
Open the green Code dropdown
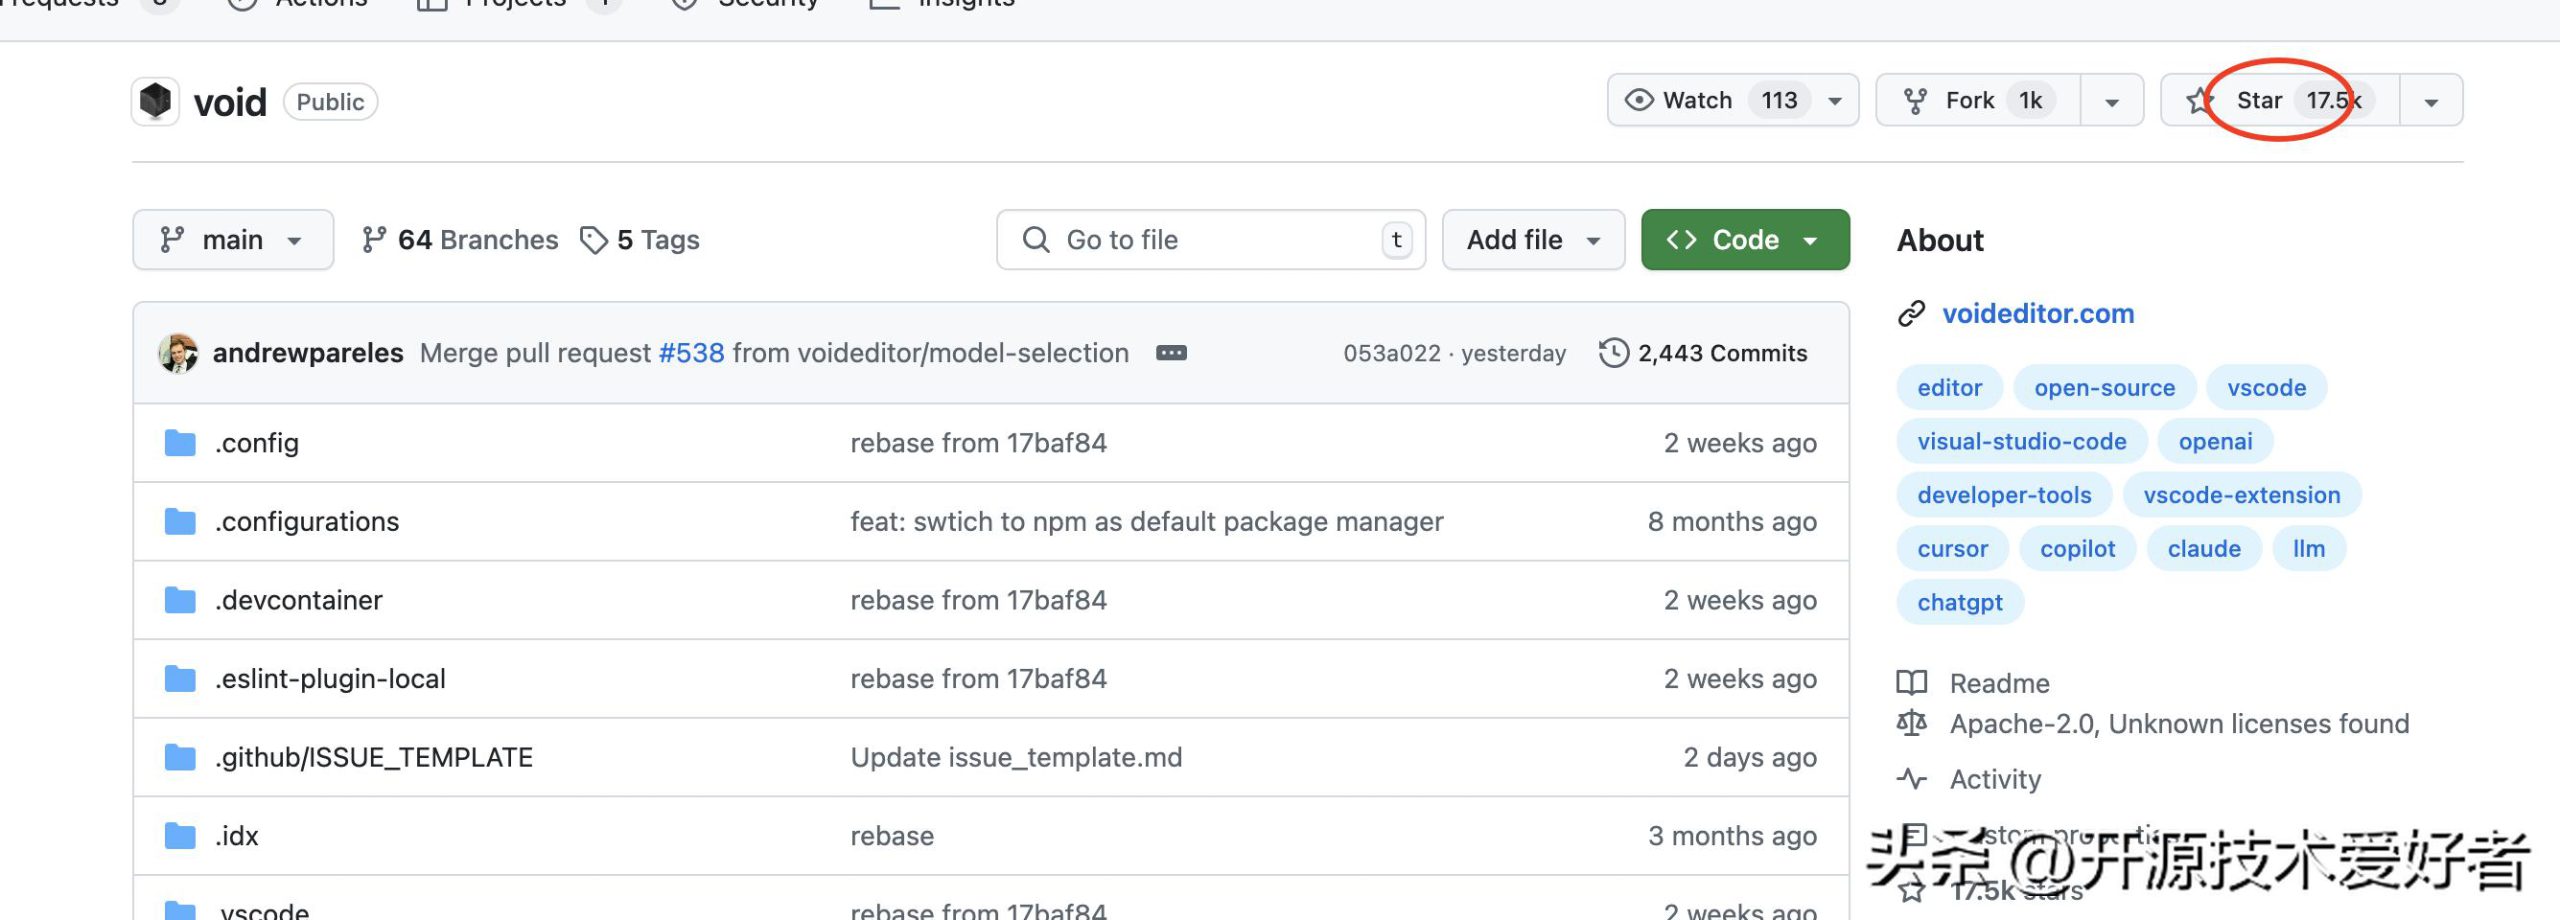point(1744,240)
